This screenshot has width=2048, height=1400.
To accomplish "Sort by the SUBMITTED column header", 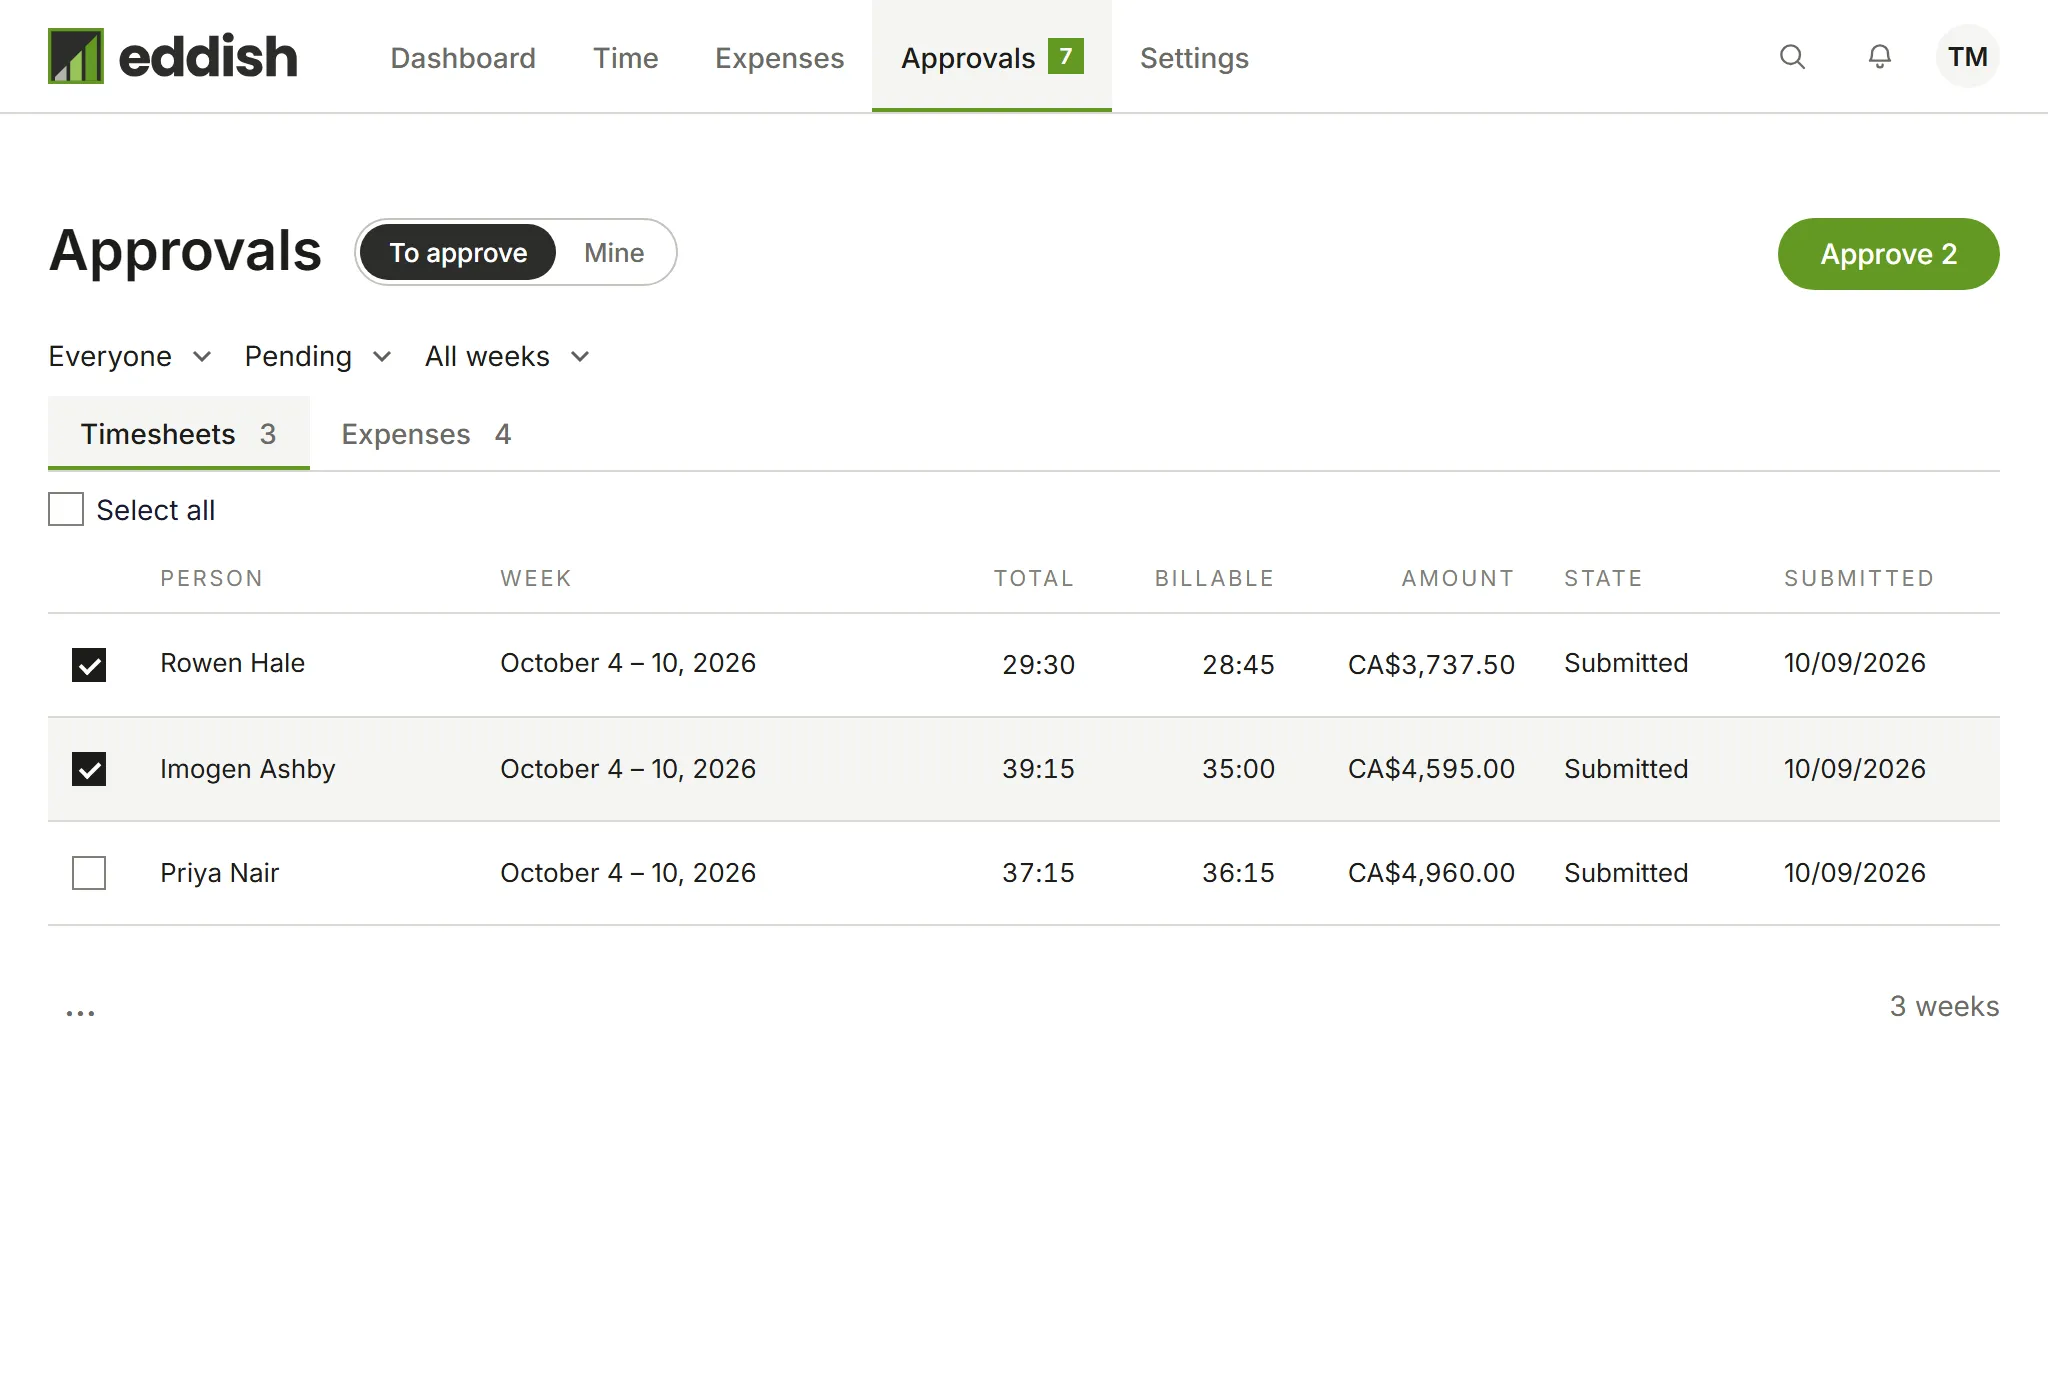I will coord(1859,578).
